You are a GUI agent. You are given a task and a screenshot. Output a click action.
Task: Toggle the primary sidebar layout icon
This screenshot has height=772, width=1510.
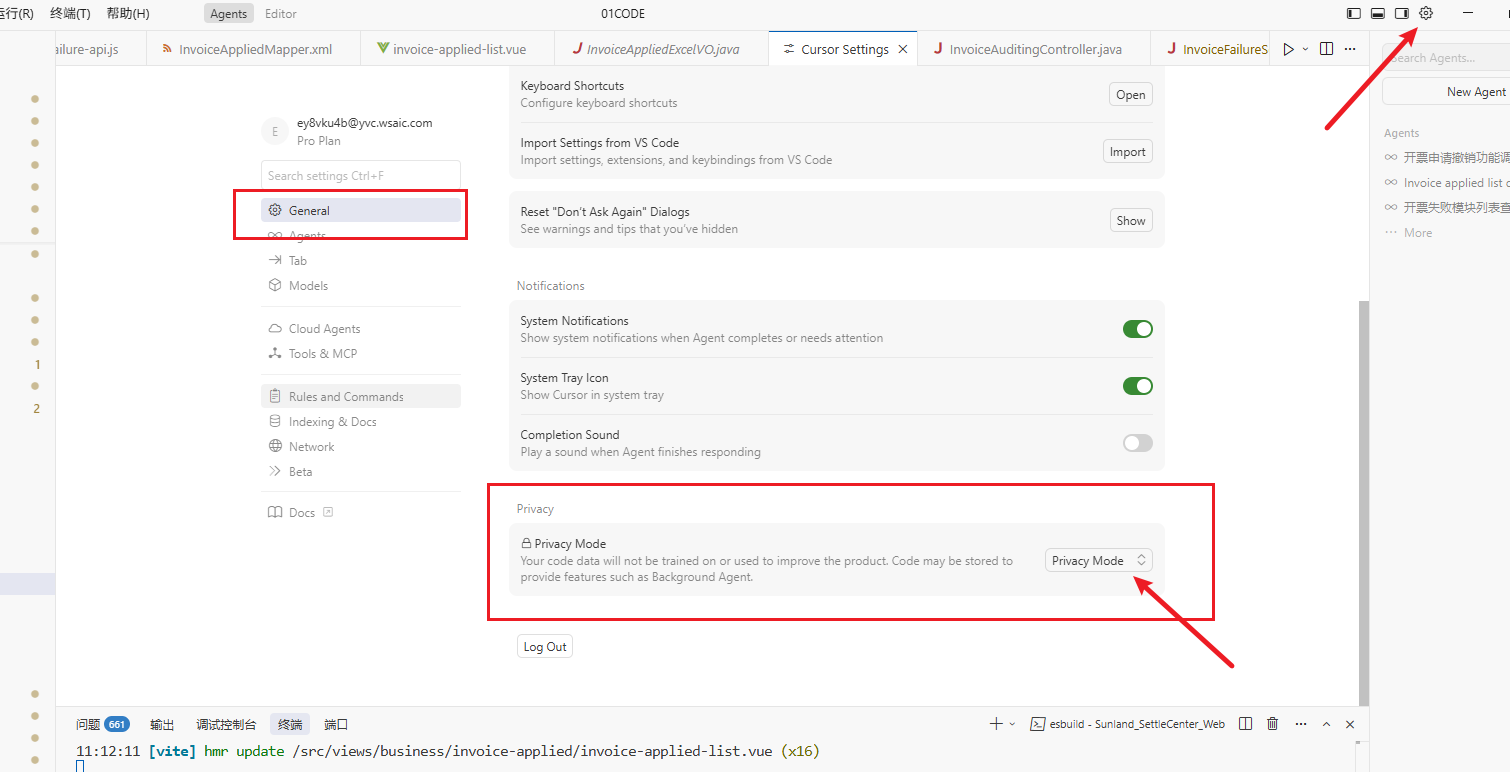click(x=1354, y=13)
